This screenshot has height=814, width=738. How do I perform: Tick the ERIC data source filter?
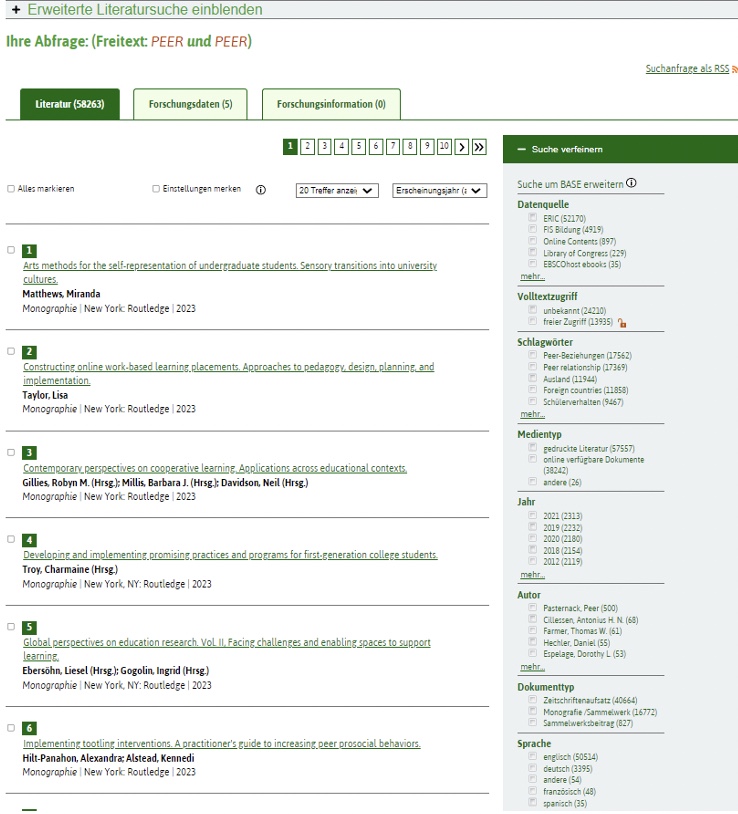coord(533,217)
